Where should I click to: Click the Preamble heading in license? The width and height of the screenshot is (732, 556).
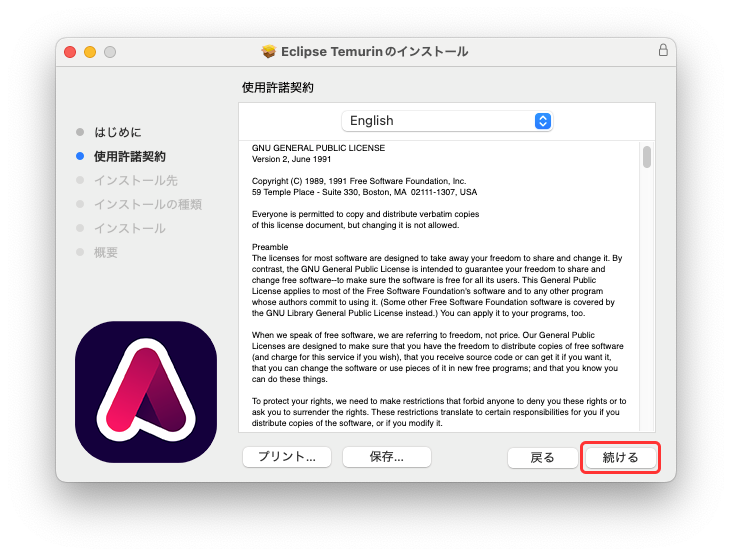click(270, 247)
